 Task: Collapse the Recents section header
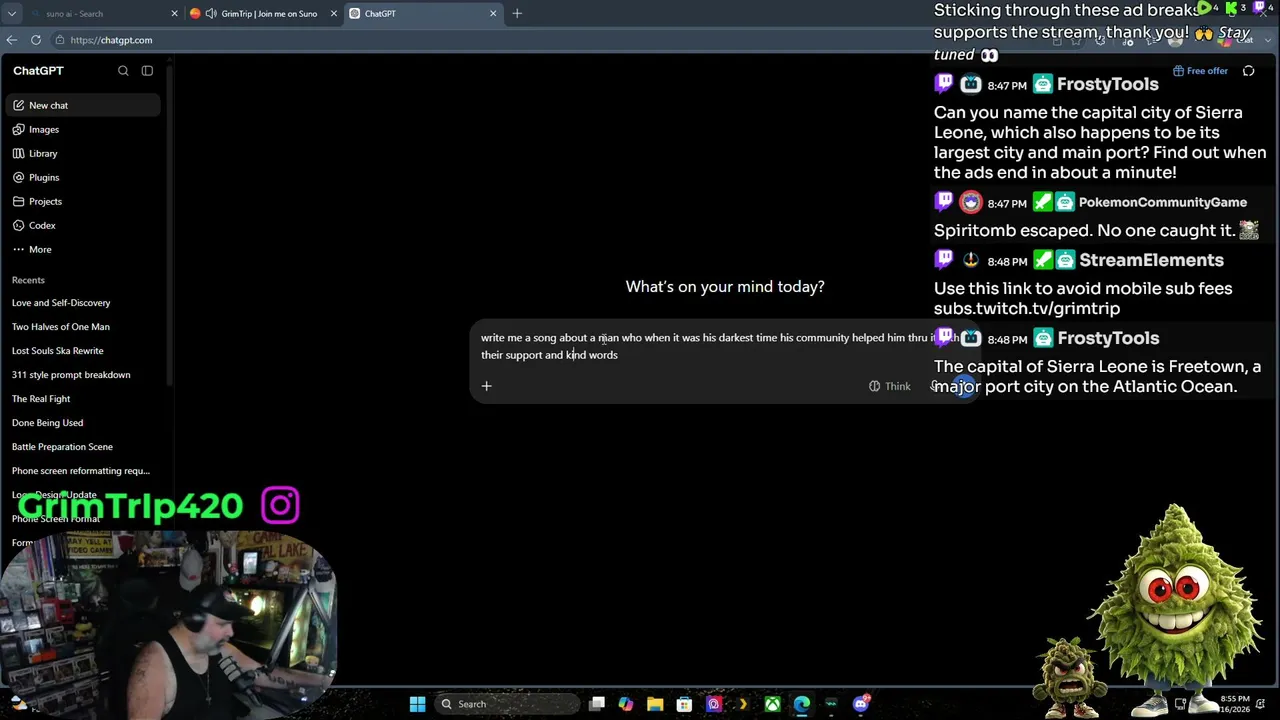point(28,280)
